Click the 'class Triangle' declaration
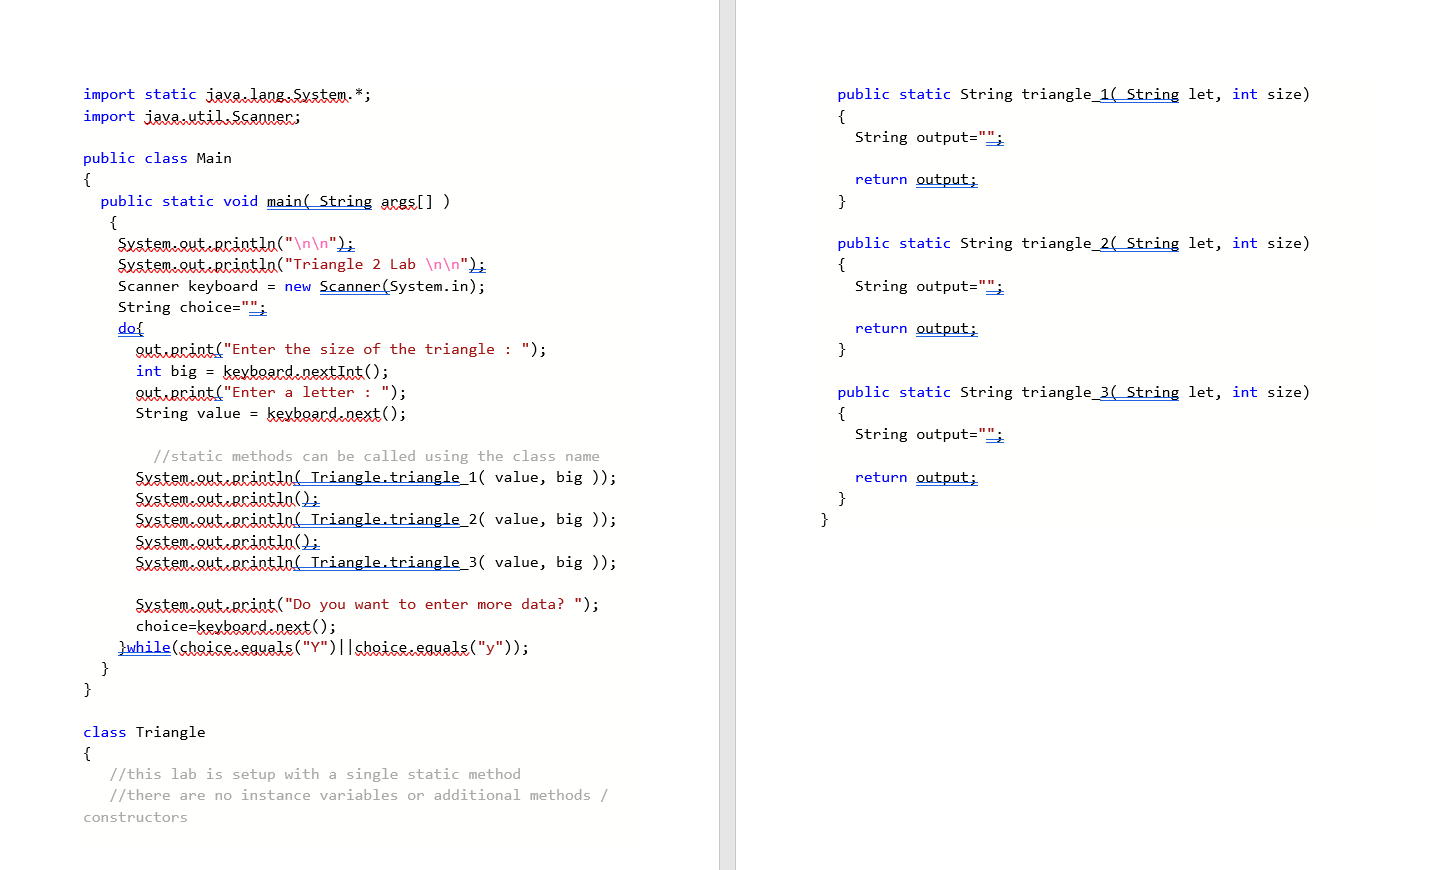 coord(144,732)
